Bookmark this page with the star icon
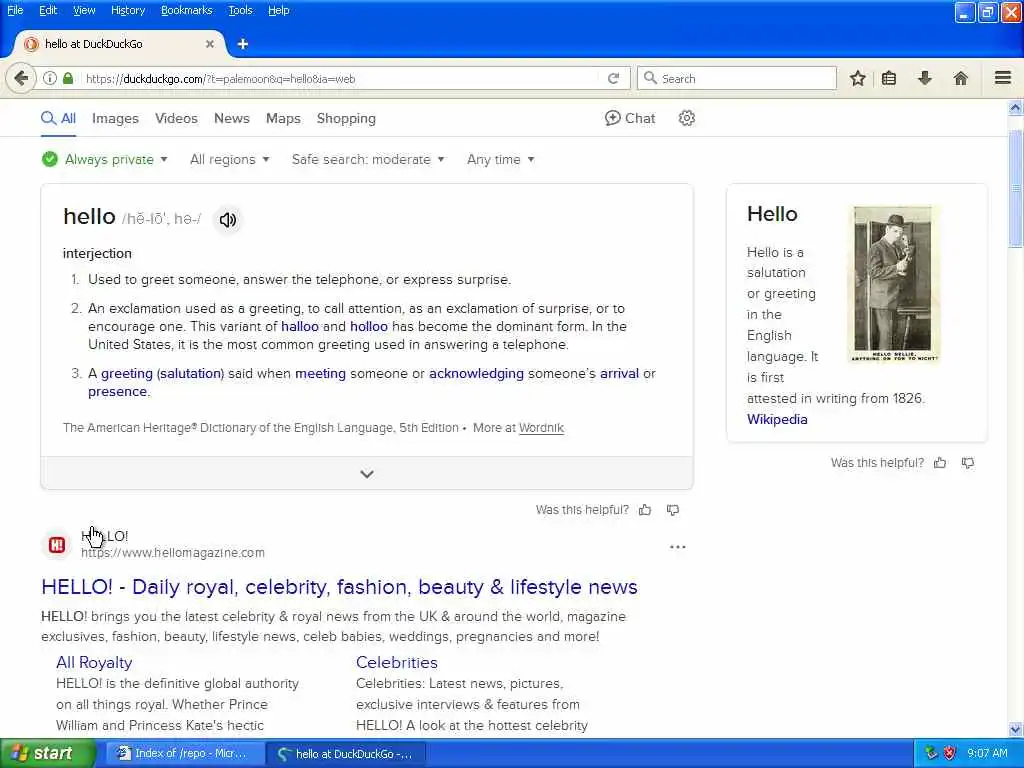Image resolution: width=1024 pixels, height=768 pixels. (x=857, y=78)
